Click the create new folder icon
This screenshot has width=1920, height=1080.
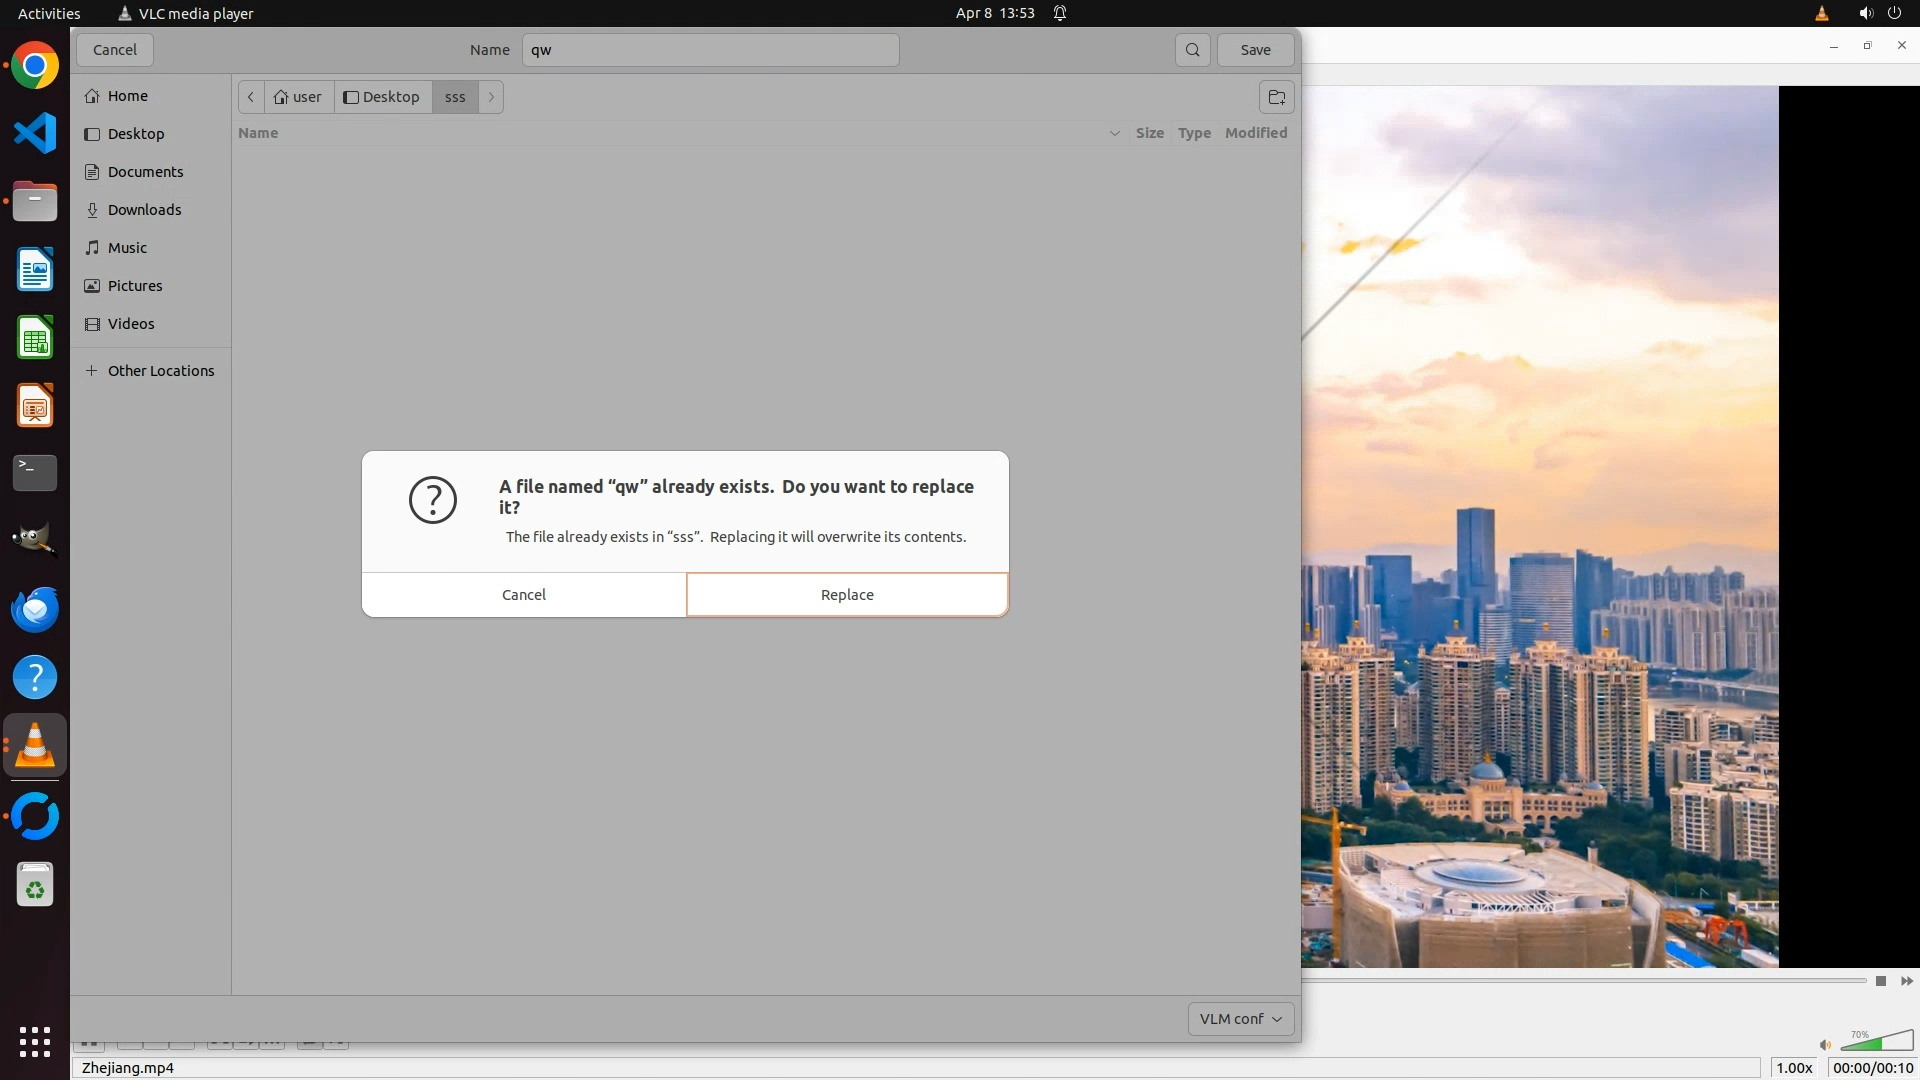coord(1276,97)
